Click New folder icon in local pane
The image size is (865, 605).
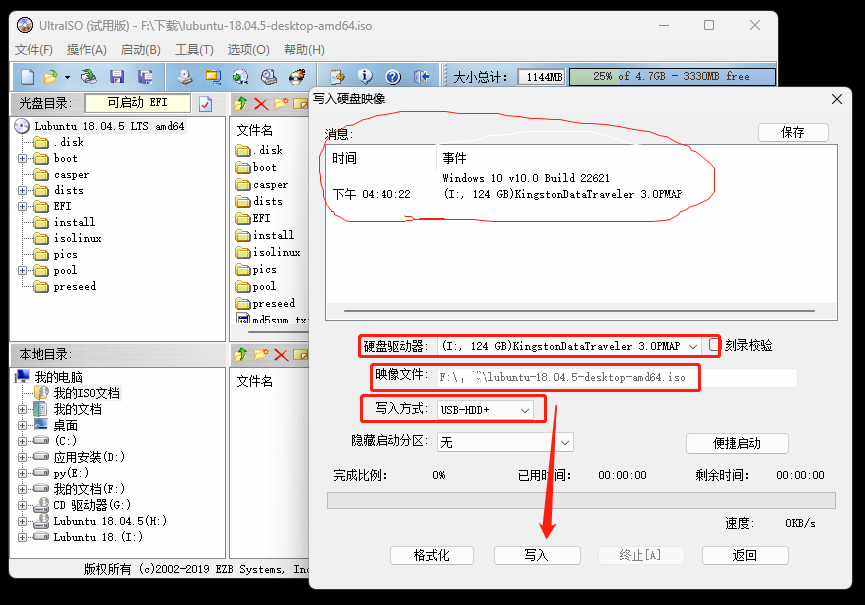[261, 354]
